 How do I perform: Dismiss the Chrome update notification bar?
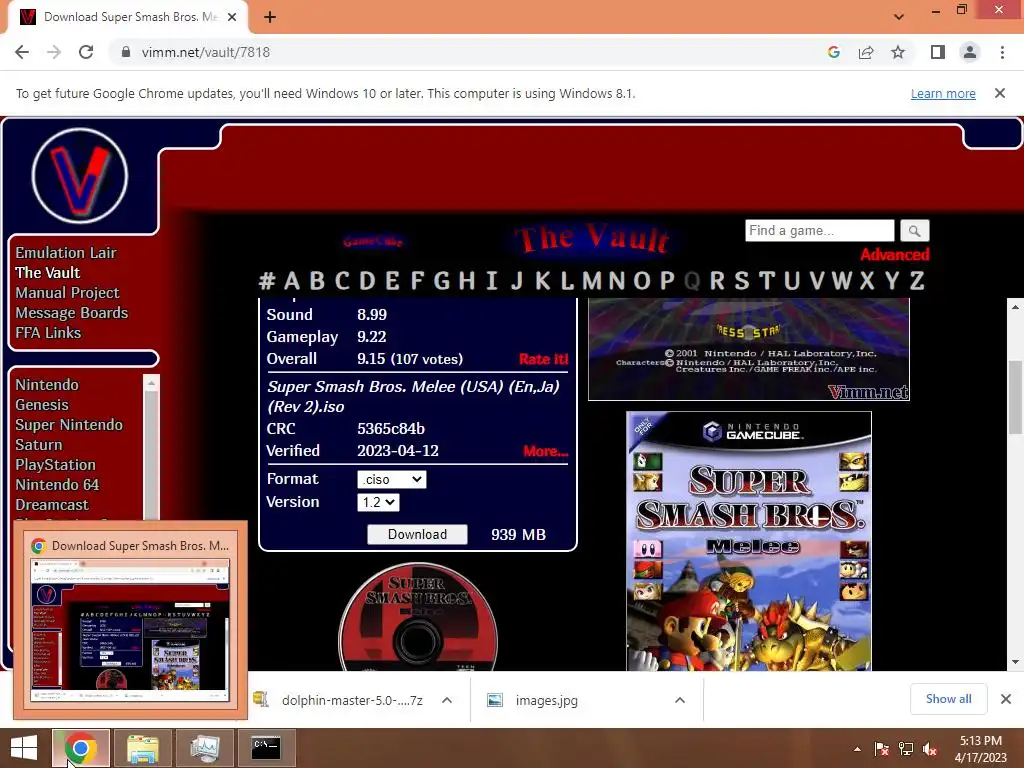click(x=1000, y=93)
